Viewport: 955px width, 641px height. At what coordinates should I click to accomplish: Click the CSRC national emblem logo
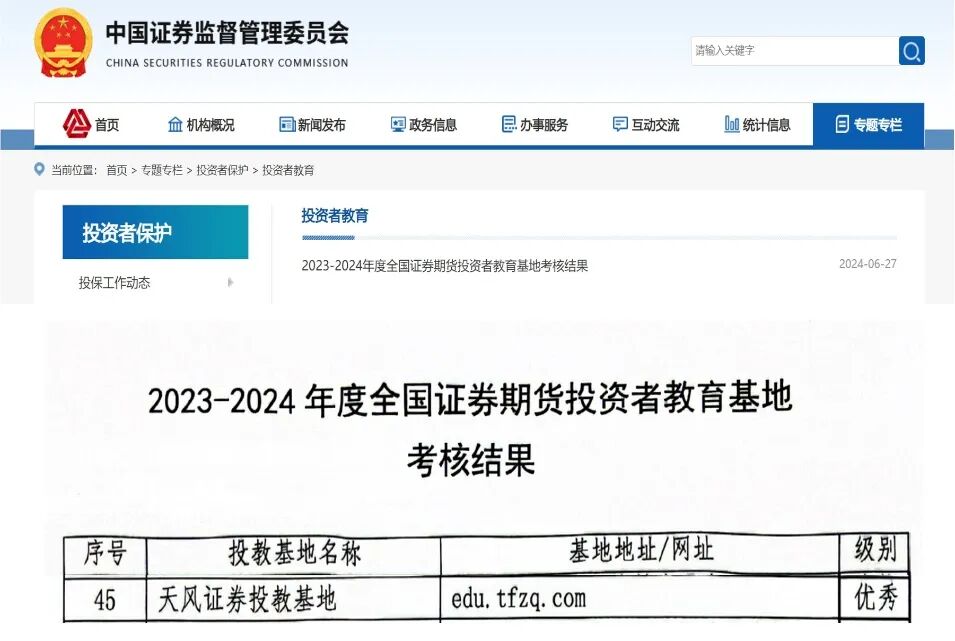tap(62, 44)
